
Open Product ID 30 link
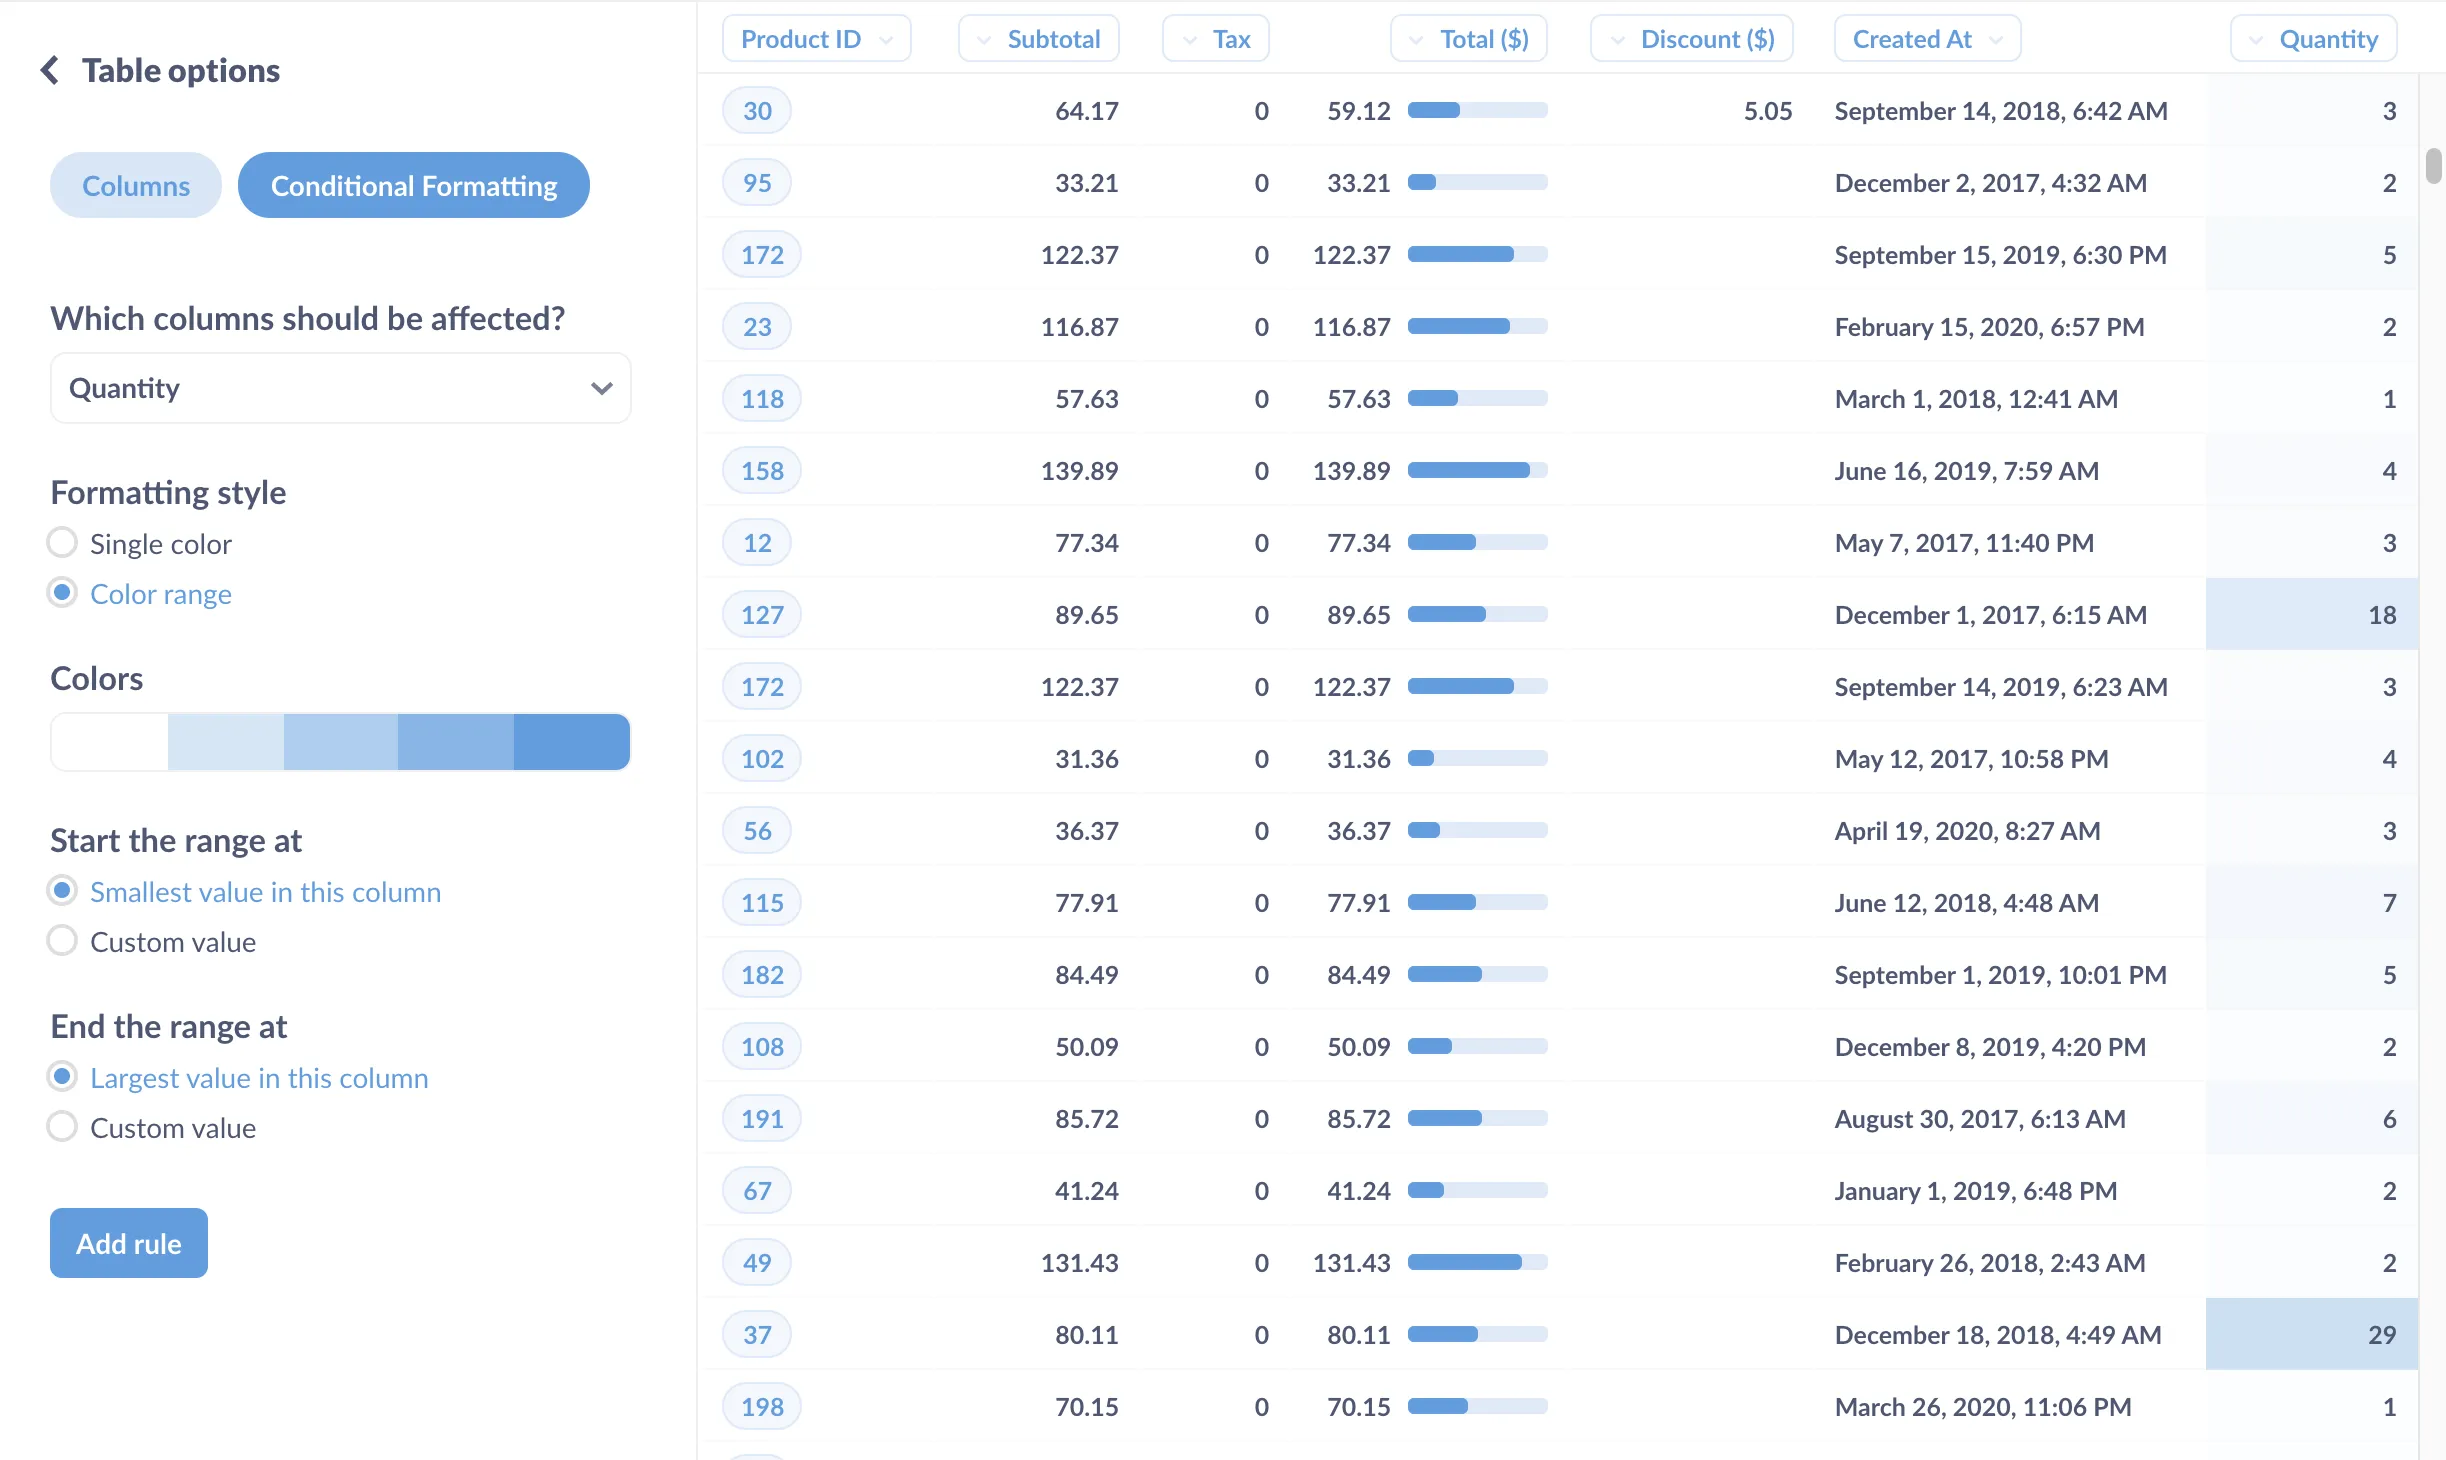click(757, 111)
